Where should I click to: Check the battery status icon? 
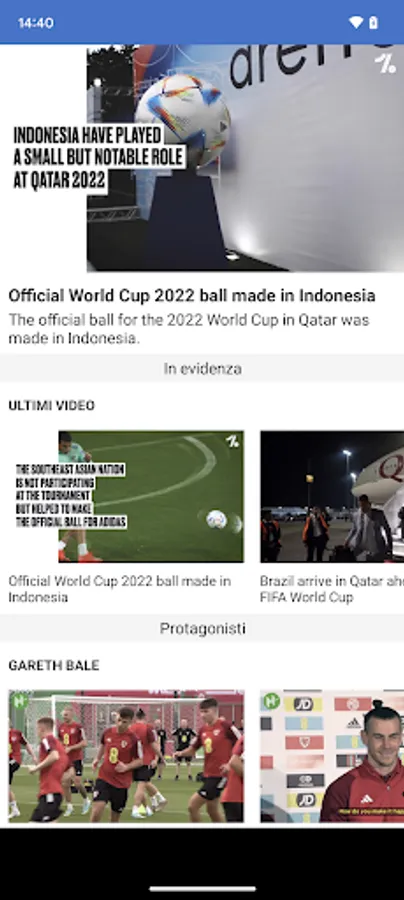[x=374, y=22]
